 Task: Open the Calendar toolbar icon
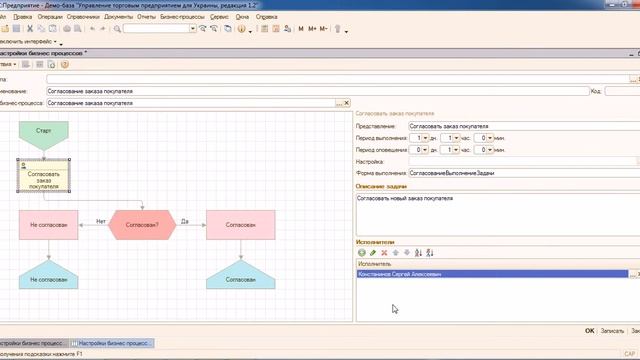coord(276,29)
